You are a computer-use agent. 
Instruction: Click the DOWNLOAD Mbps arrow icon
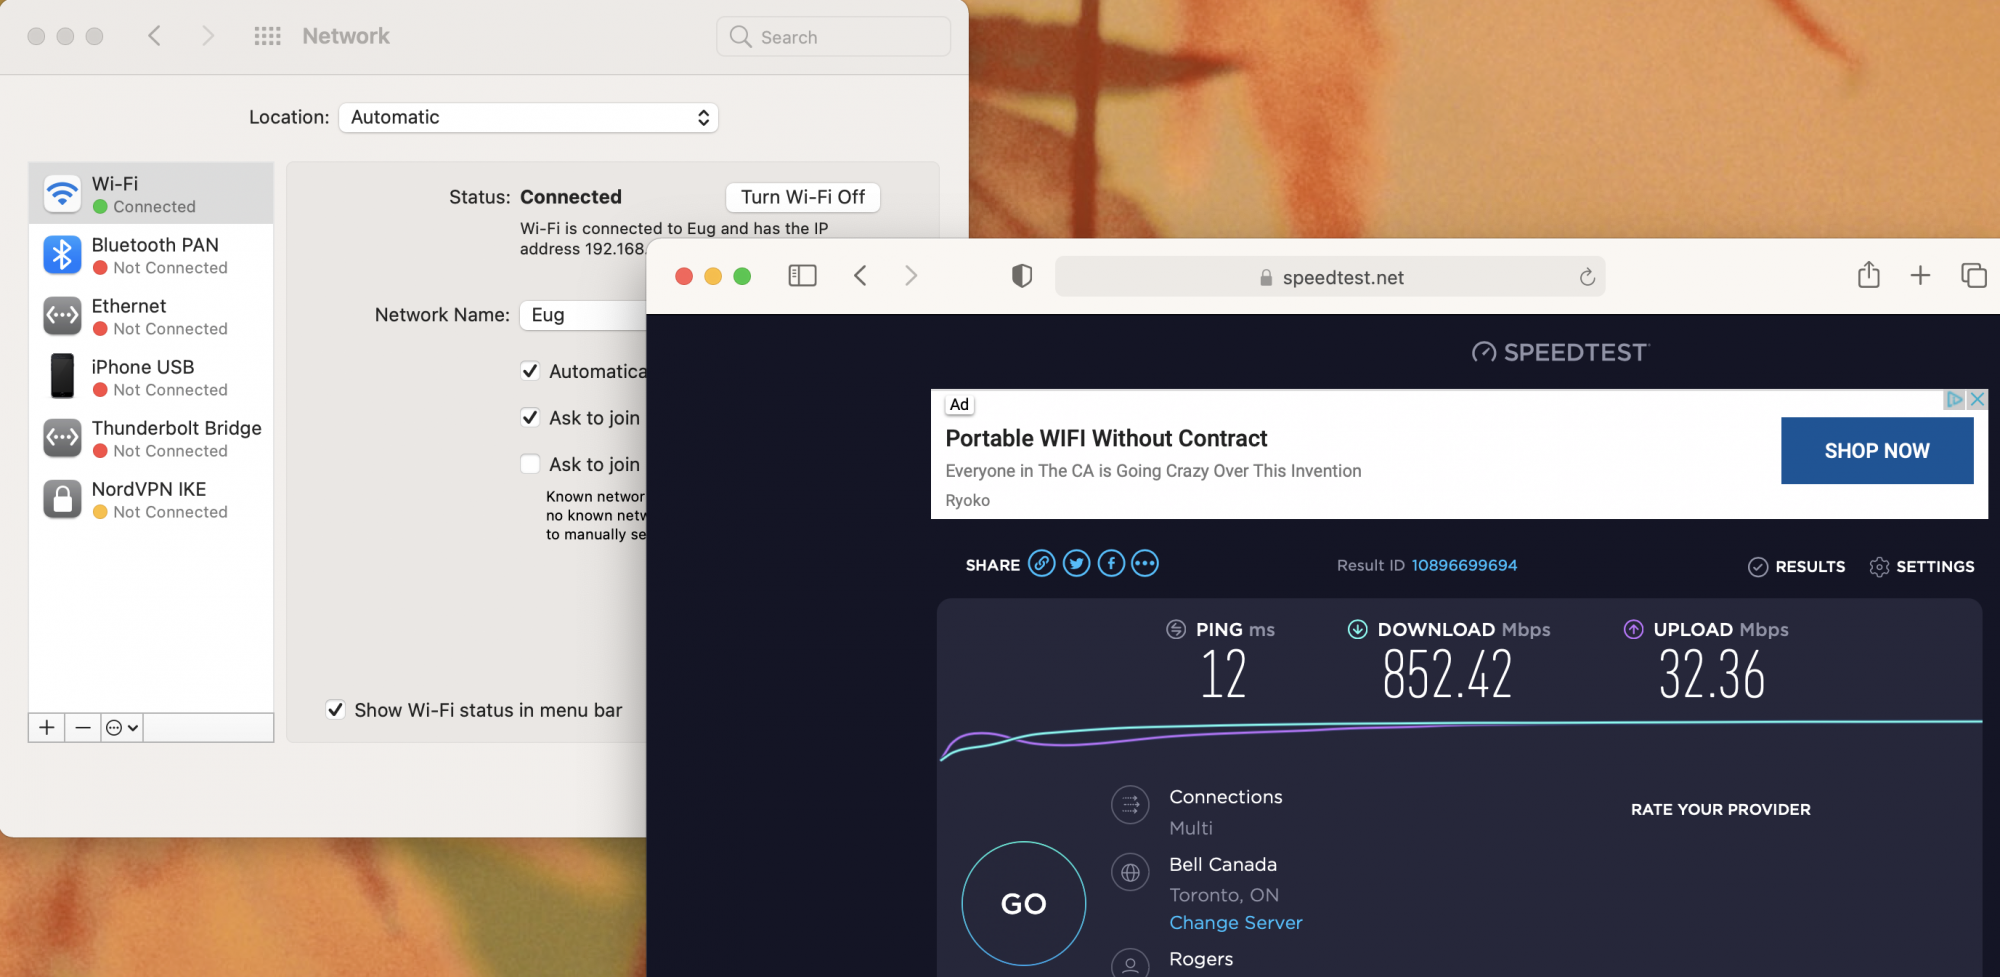pyautogui.click(x=1357, y=629)
